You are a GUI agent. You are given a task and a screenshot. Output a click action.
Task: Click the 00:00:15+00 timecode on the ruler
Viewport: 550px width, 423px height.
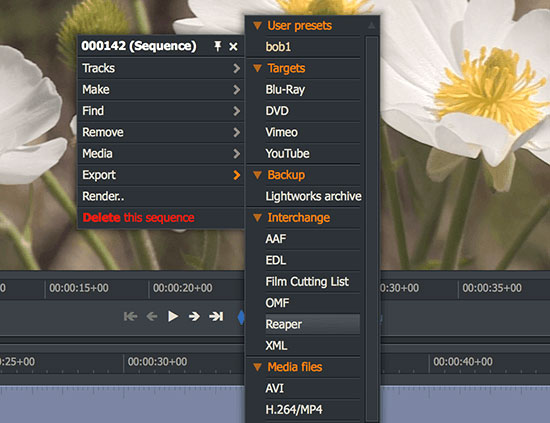tap(79, 288)
